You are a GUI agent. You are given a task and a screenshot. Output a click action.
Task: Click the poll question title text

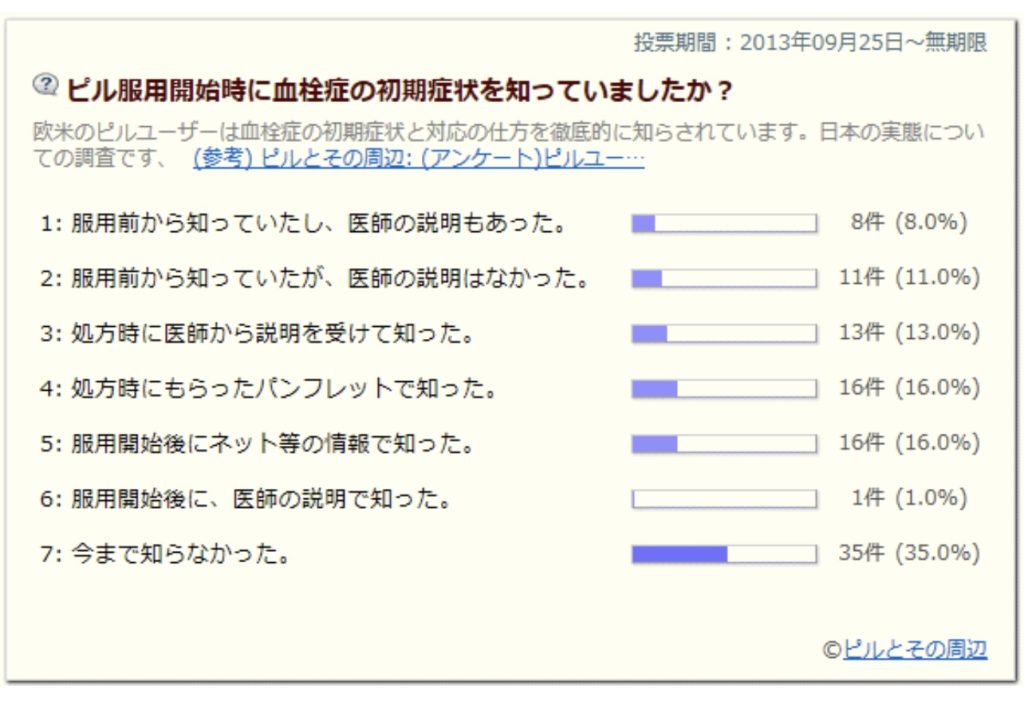(400, 91)
